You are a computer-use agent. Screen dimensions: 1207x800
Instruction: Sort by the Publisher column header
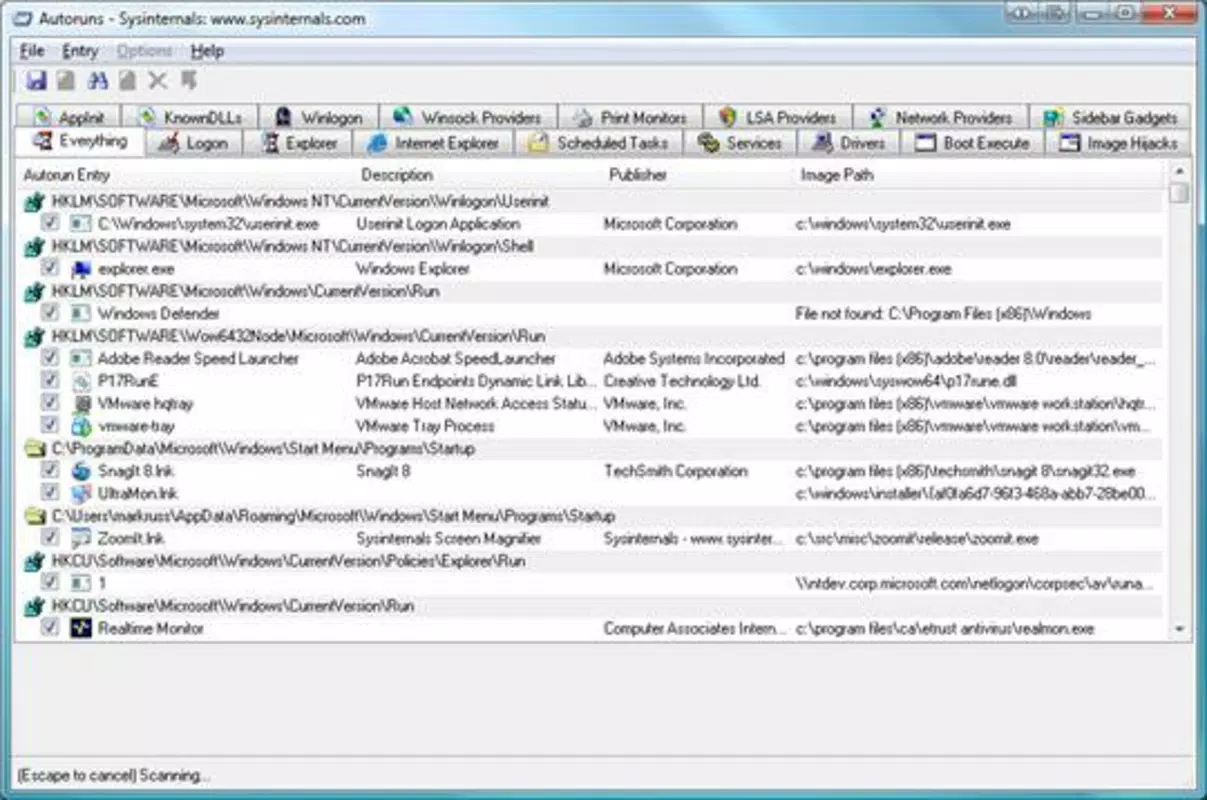pos(699,175)
